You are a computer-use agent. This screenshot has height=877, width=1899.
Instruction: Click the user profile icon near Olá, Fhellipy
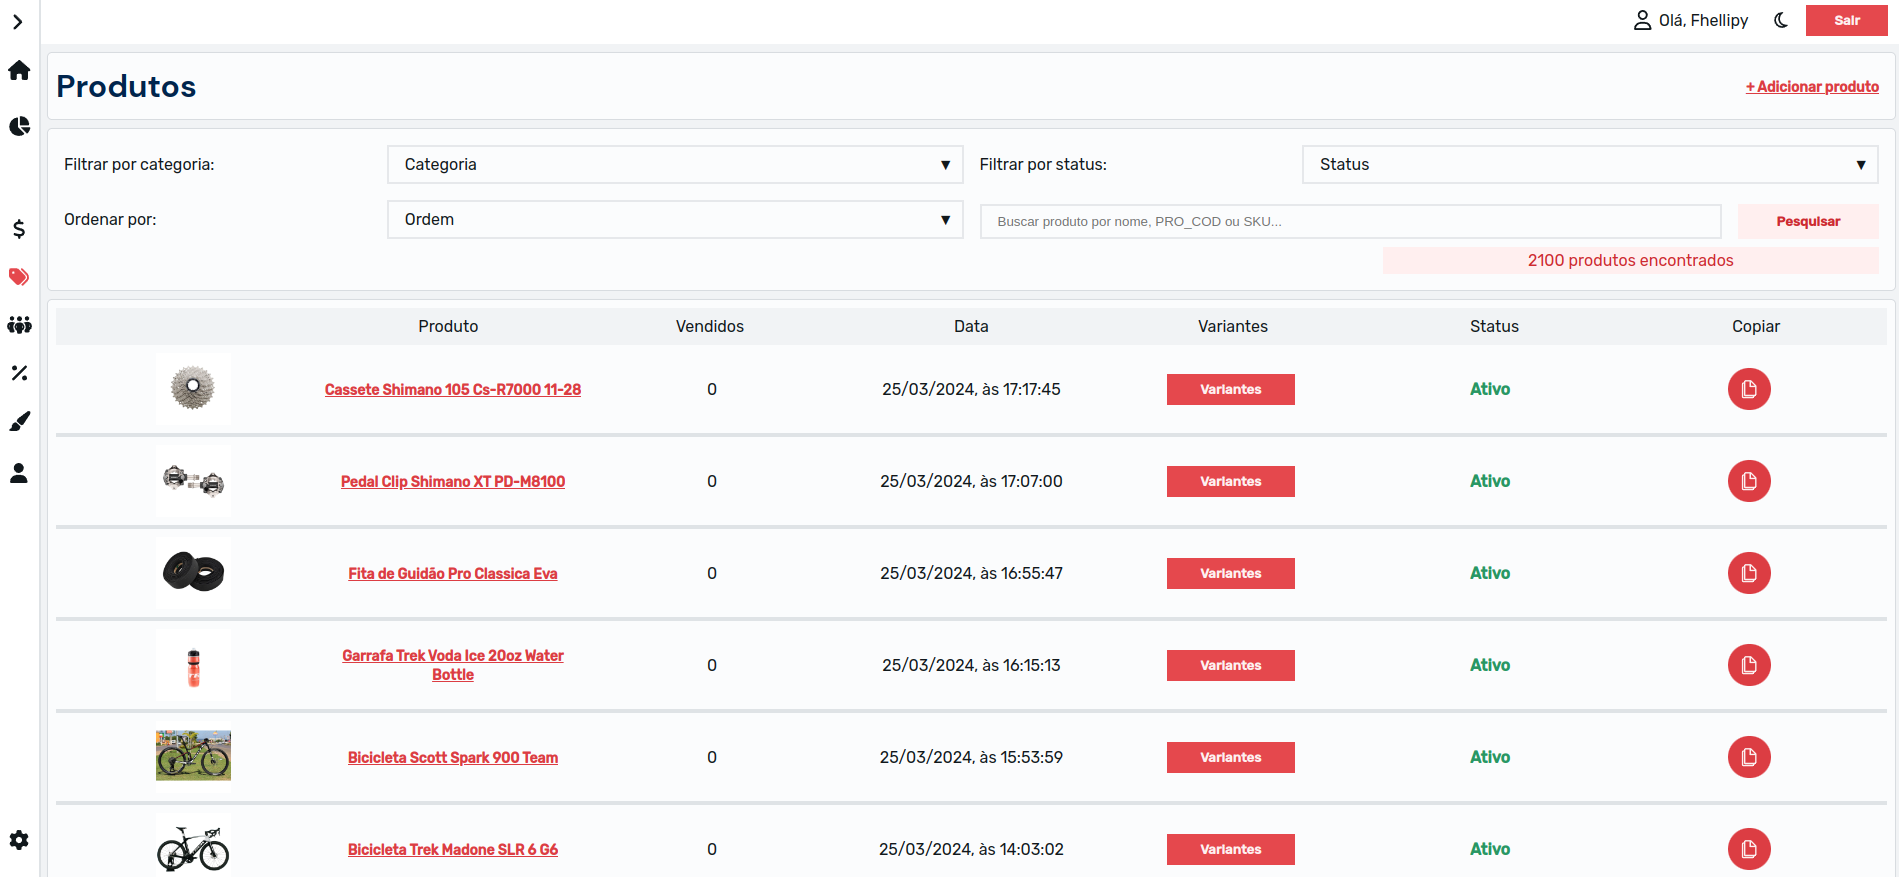[x=1642, y=20]
